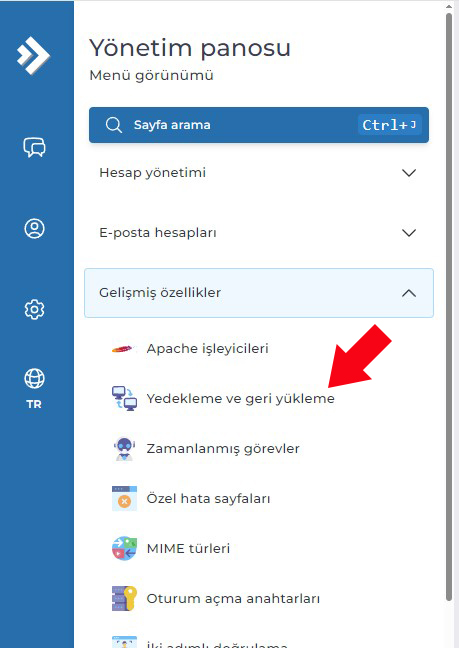The image size is (459, 648).
Task: Expand E-posta hesapları chevron
Action: click(409, 233)
